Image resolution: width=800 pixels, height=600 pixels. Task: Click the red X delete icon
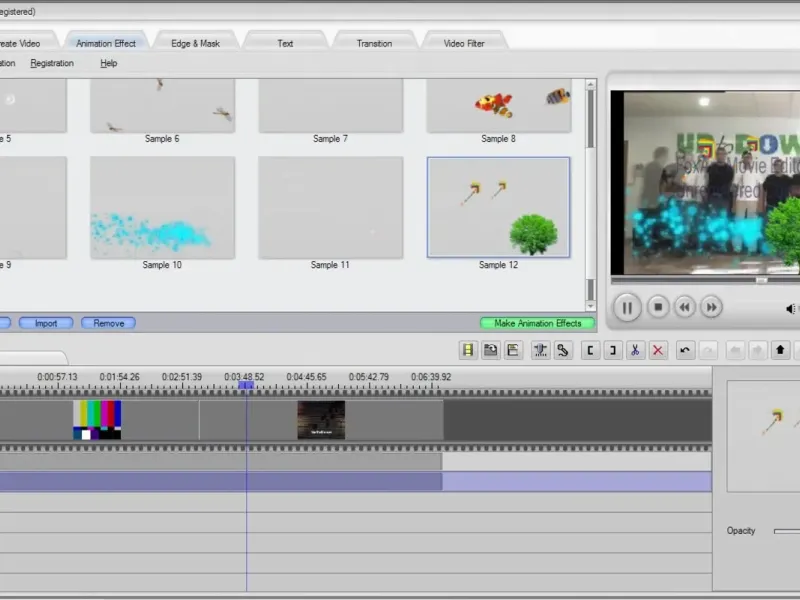tap(658, 350)
